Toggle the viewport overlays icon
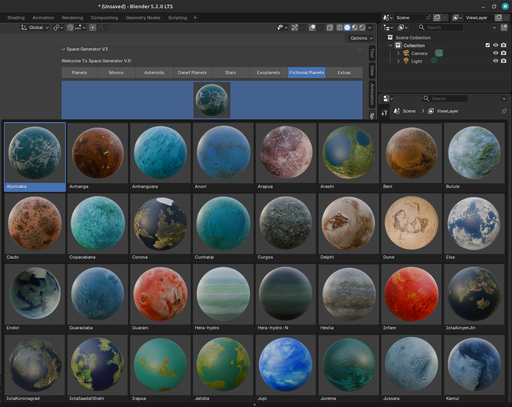The width and height of the screenshot is (512, 407). coord(312,28)
